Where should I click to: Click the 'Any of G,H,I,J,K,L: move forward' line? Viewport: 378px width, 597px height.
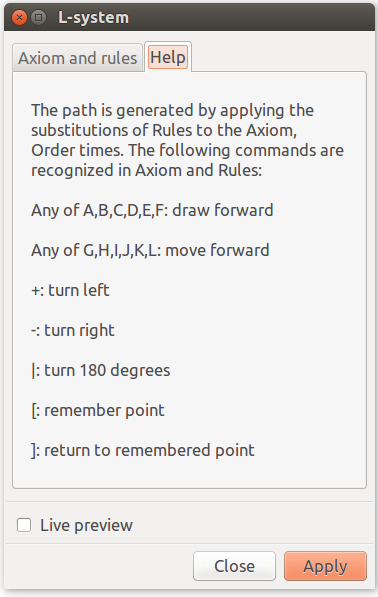(x=150, y=250)
